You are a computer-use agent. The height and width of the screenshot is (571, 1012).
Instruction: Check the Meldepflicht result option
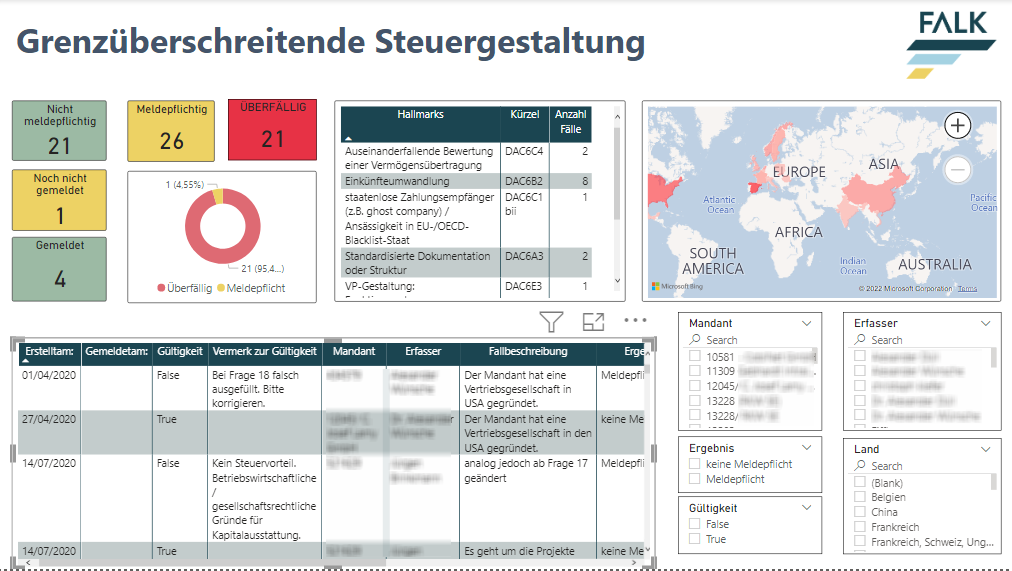695,479
